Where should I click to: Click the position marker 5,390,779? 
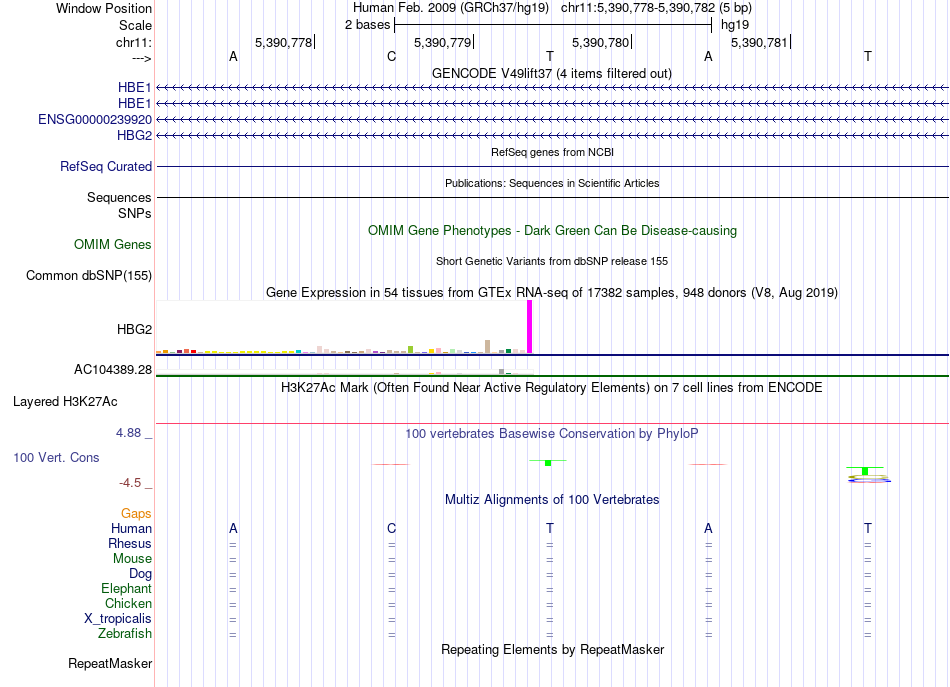442,42
